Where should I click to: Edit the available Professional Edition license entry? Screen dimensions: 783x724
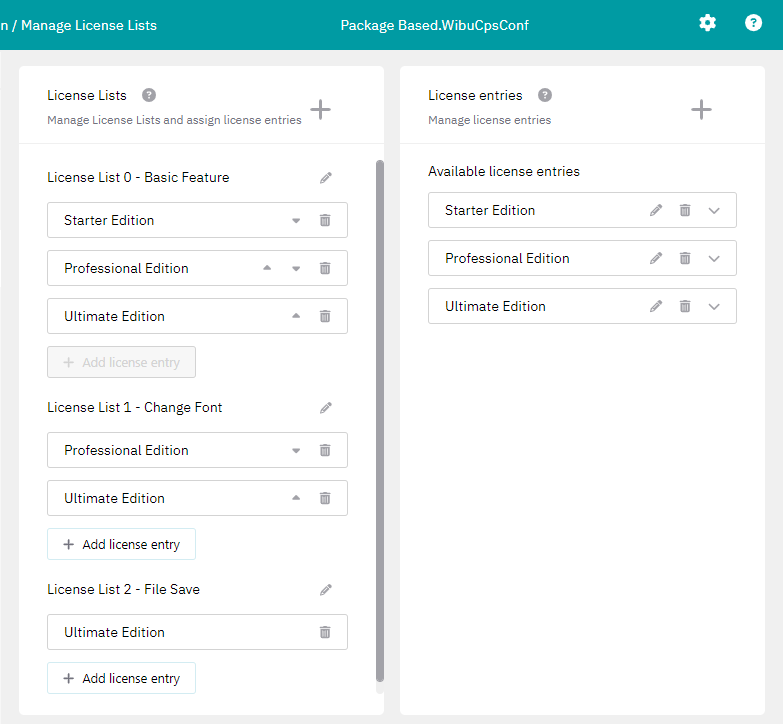[656, 258]
